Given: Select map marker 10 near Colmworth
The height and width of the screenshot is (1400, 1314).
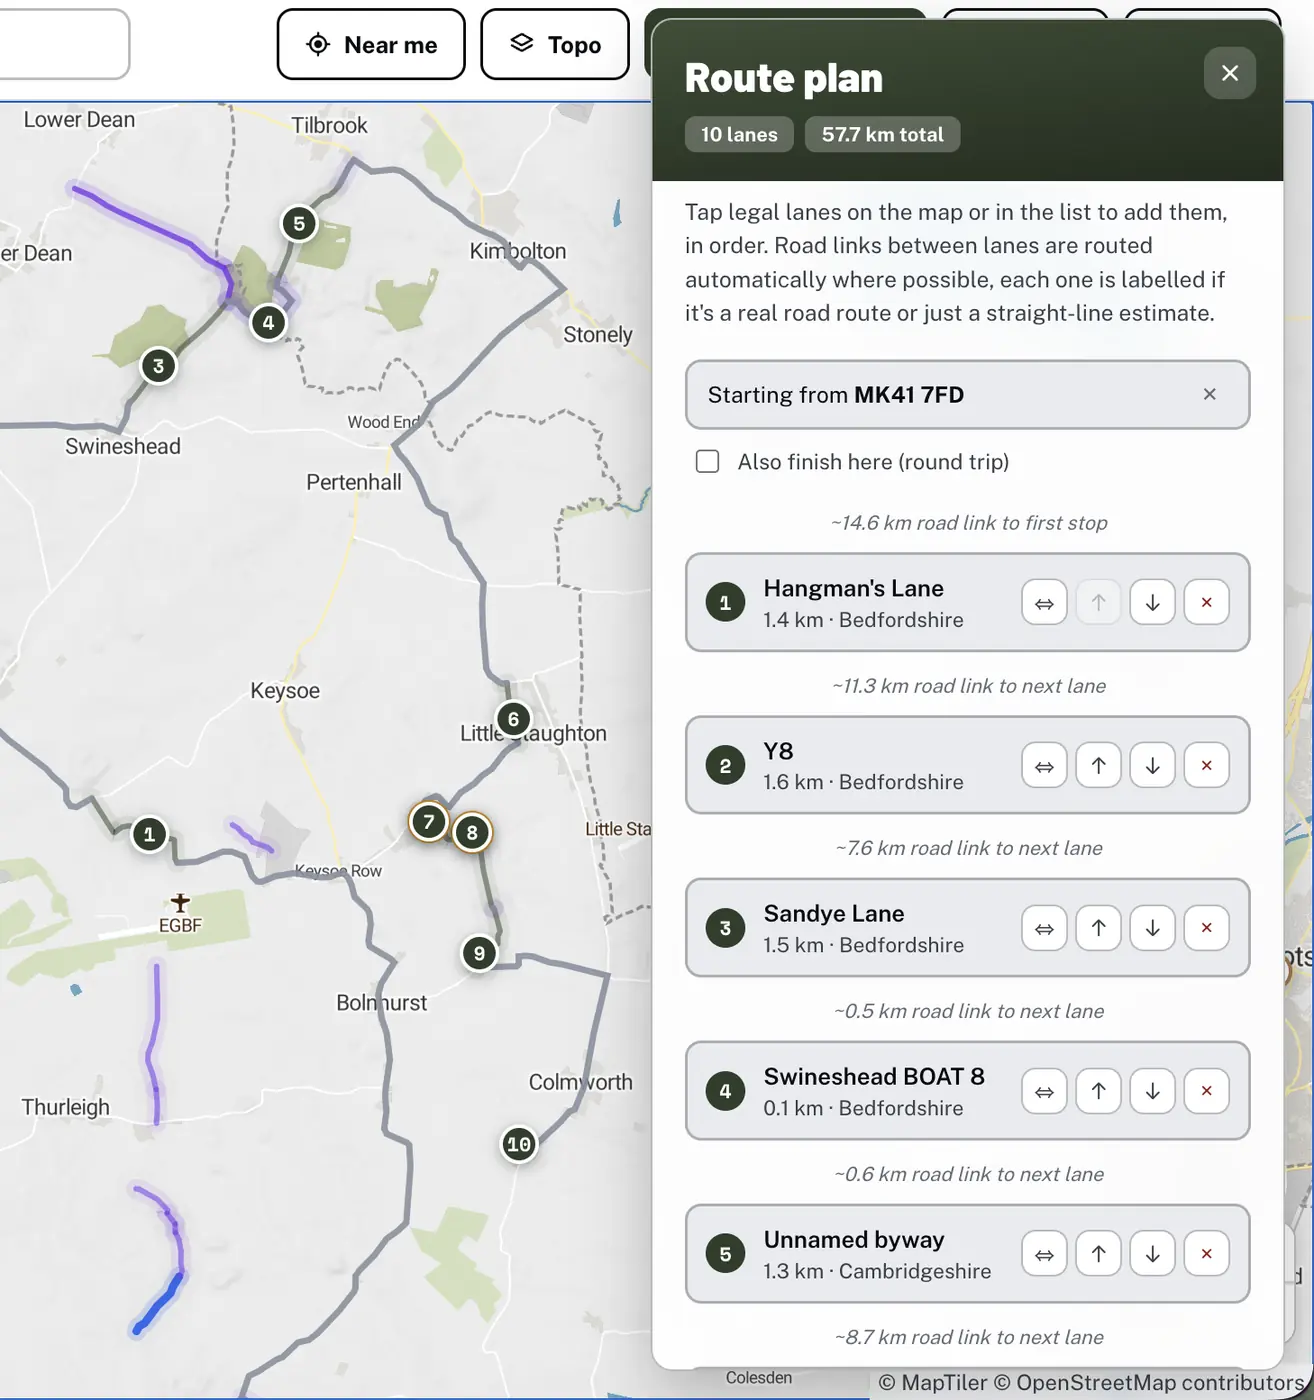Looking at the screenshot, I should click(518, 1145).
